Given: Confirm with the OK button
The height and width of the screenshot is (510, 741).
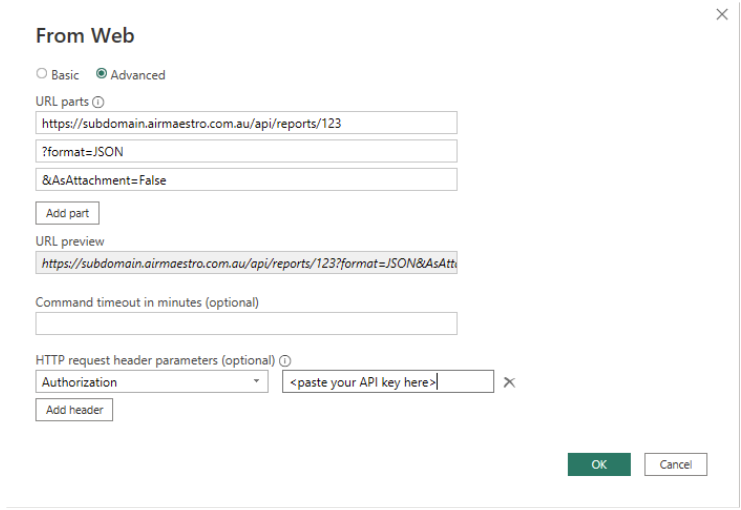Looking at the screenshot, I should coord(599,464).
